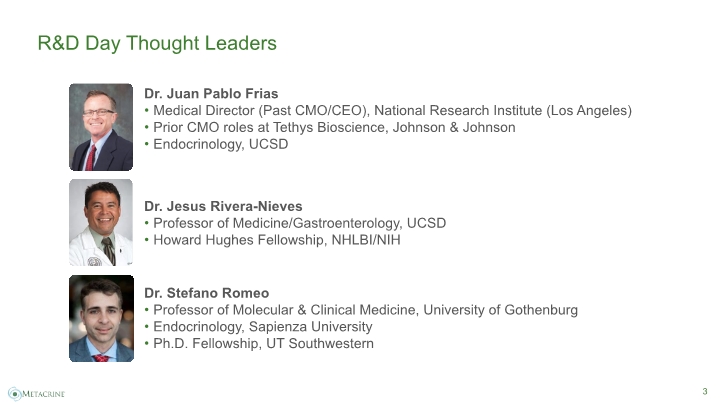Select Dr. Stefano Romeo's headshot photo
This screenshot has height=405, width=720.
click(x=101, y=319)
